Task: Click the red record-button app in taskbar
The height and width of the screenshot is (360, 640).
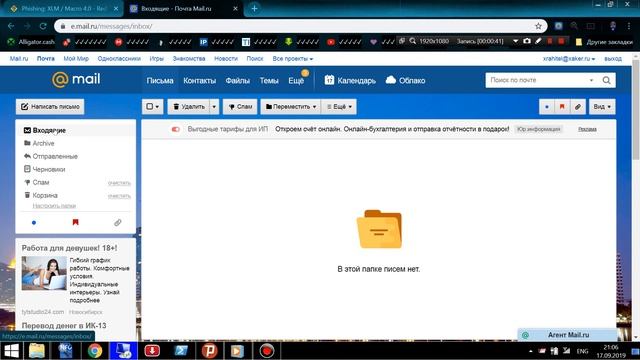Action: (x=267, y=351)
